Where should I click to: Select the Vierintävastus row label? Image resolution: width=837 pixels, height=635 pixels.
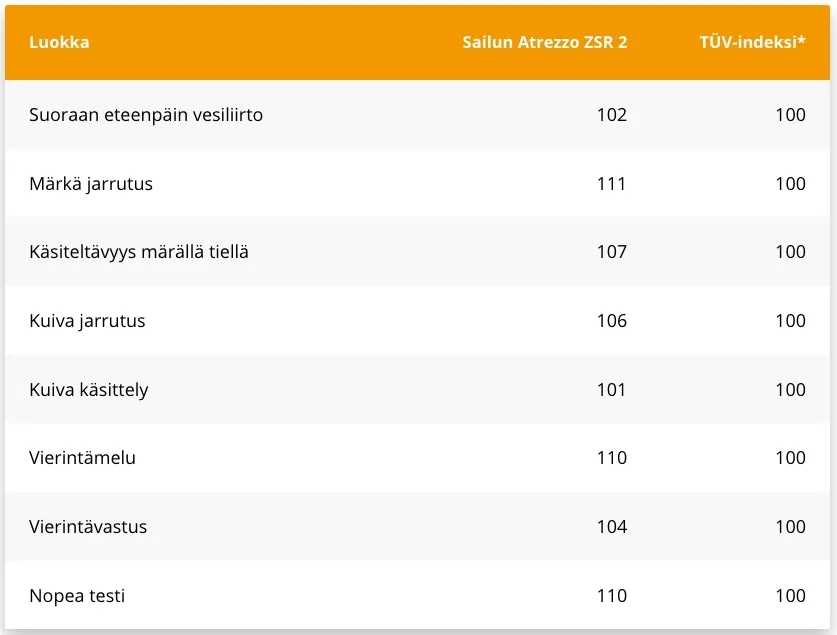88,527
